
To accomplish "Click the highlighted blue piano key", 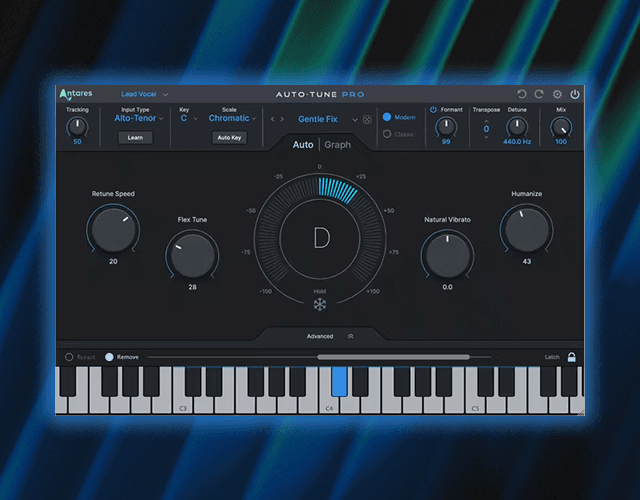I will [x=338, y=382].
